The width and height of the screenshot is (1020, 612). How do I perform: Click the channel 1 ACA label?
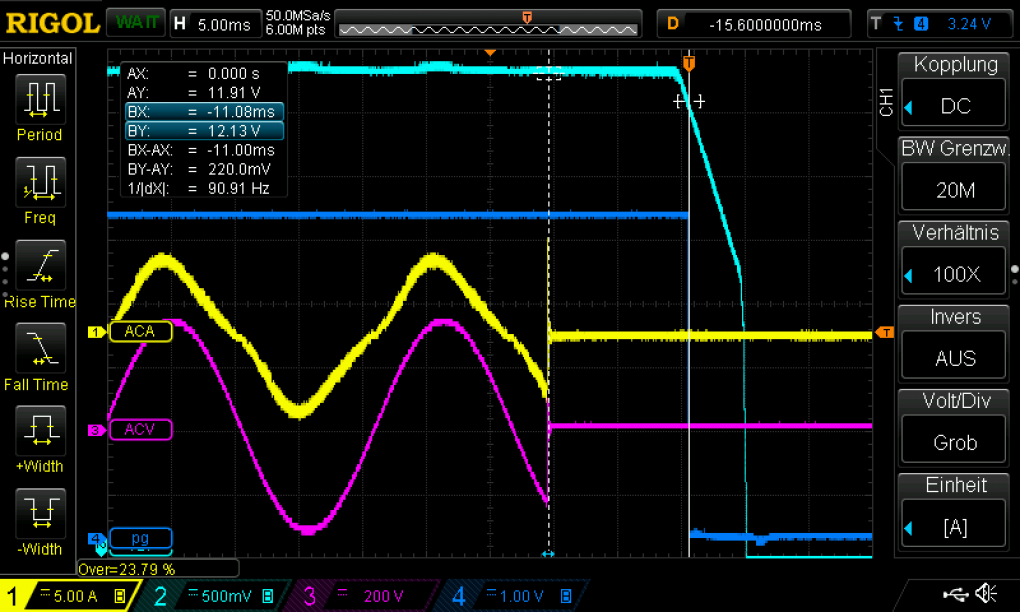141,331
